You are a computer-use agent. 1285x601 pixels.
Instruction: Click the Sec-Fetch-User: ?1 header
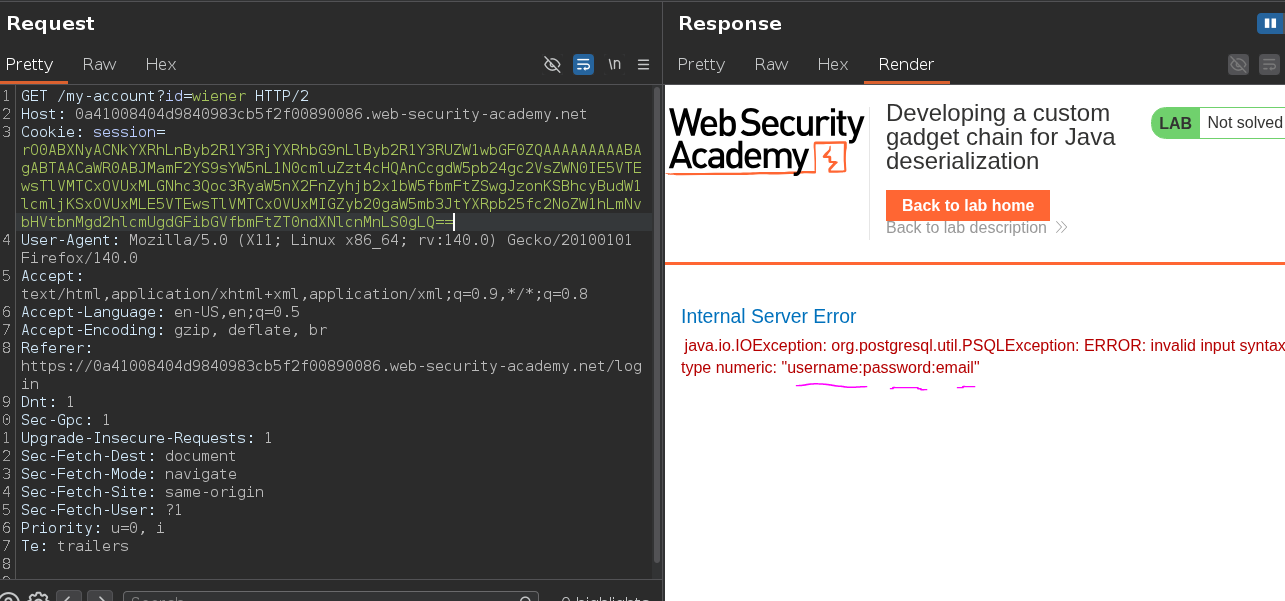[x=102, y=510]
